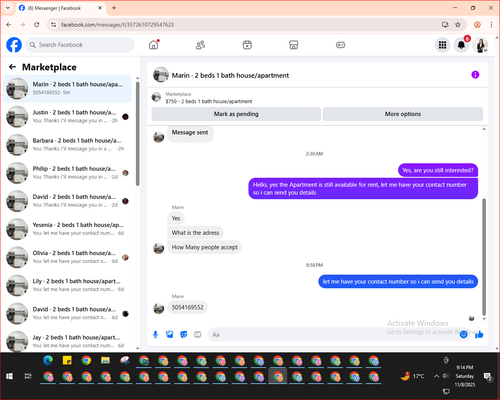The width and height of the screenshot is (500, 400).
Task: Select the Messenger | Facebook tab
Action: (60, 8)
